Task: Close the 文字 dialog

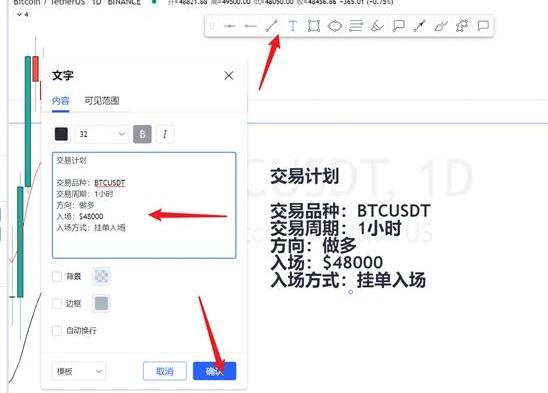Action: pyautogui.click(x=229, y=75)
